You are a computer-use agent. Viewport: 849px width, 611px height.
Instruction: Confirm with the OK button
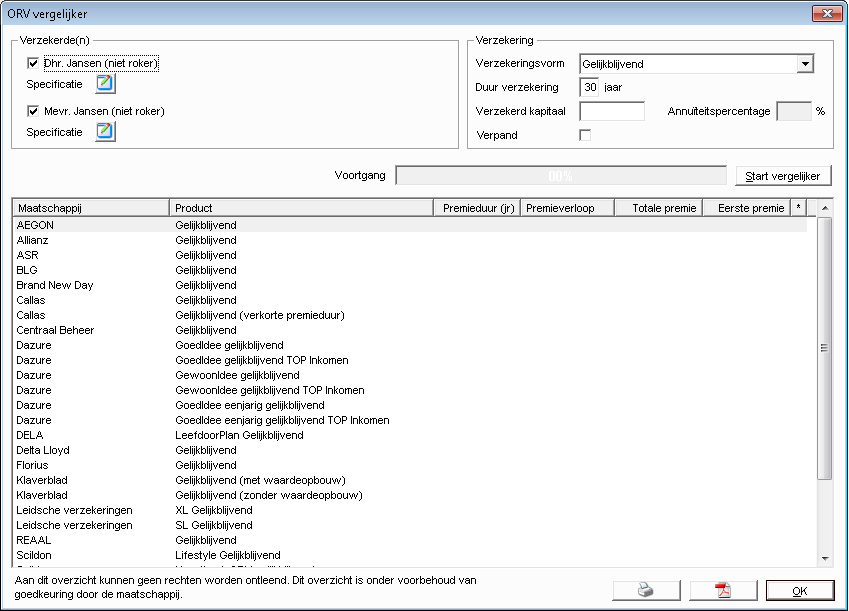click(800, 590)
